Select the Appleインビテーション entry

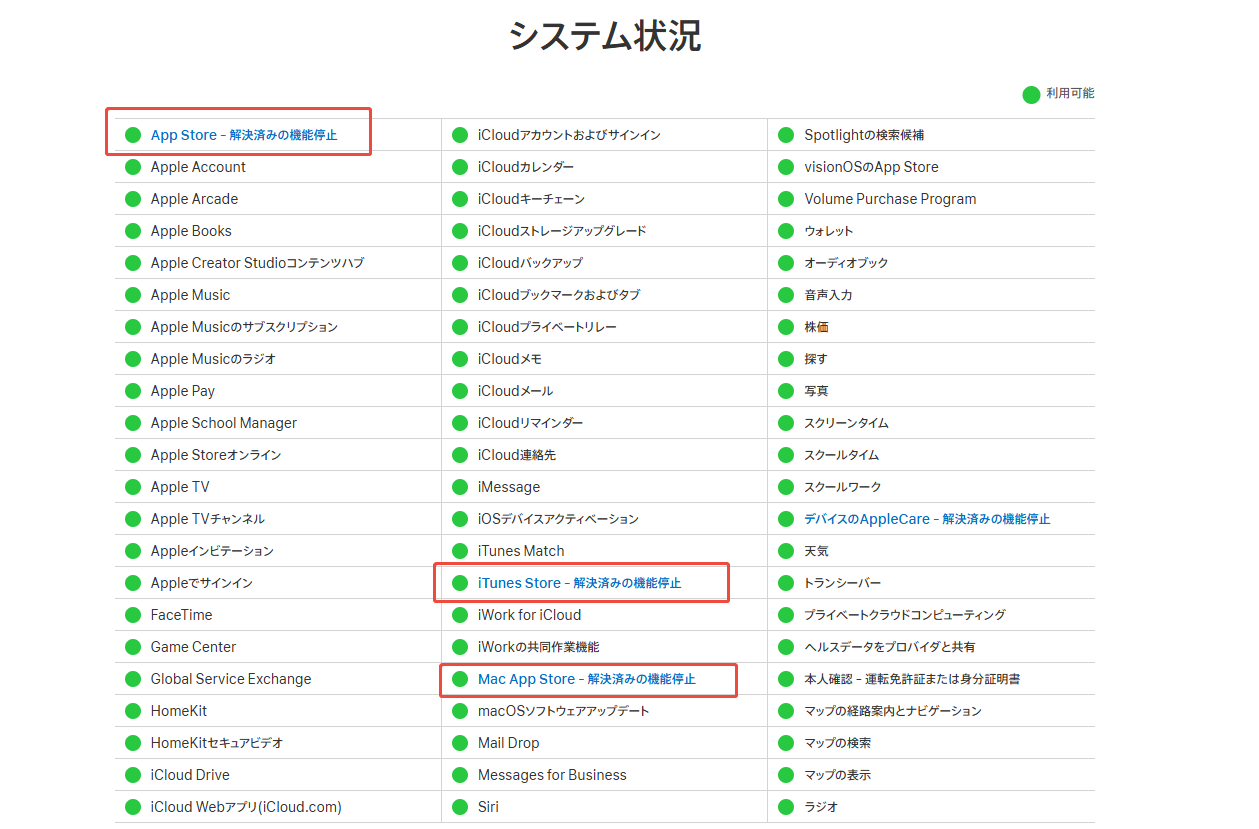[x=212, y=551]
